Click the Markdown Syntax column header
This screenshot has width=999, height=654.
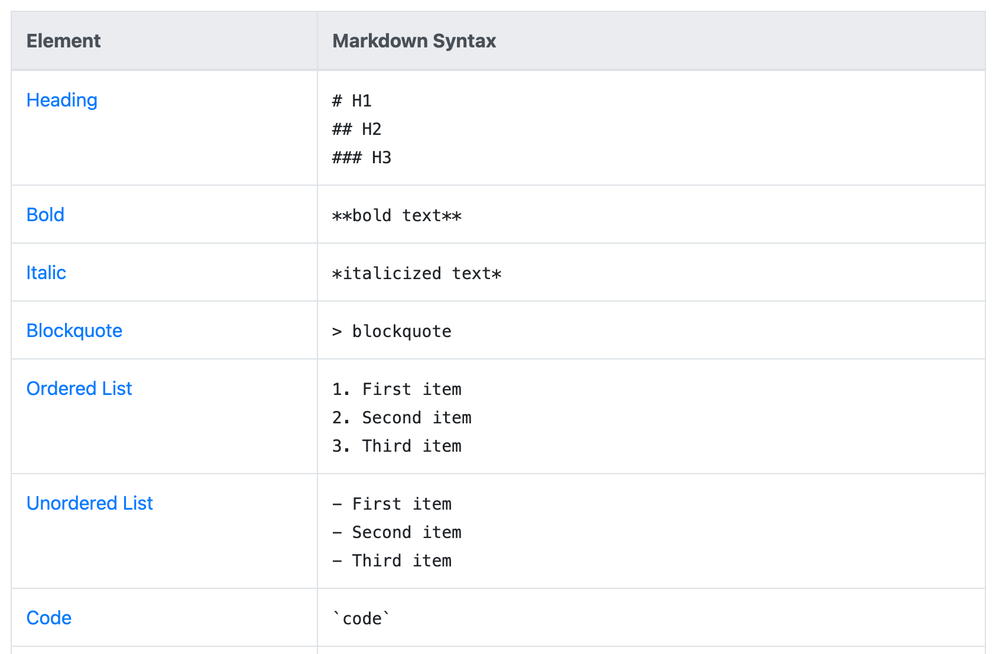point(414,41)
